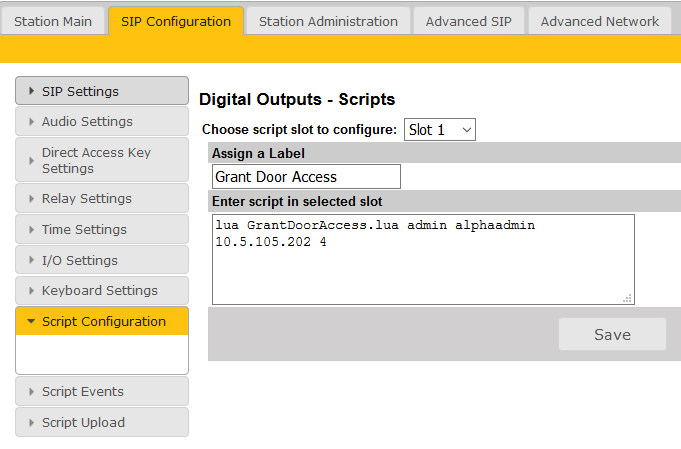Open Direct Access Key Settings section

102,161
